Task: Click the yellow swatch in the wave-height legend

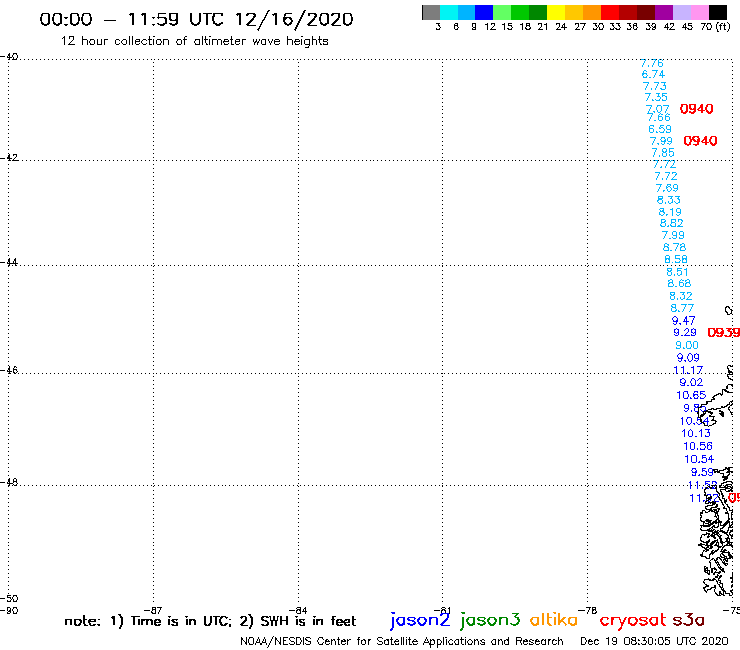Action: [556, 12]
